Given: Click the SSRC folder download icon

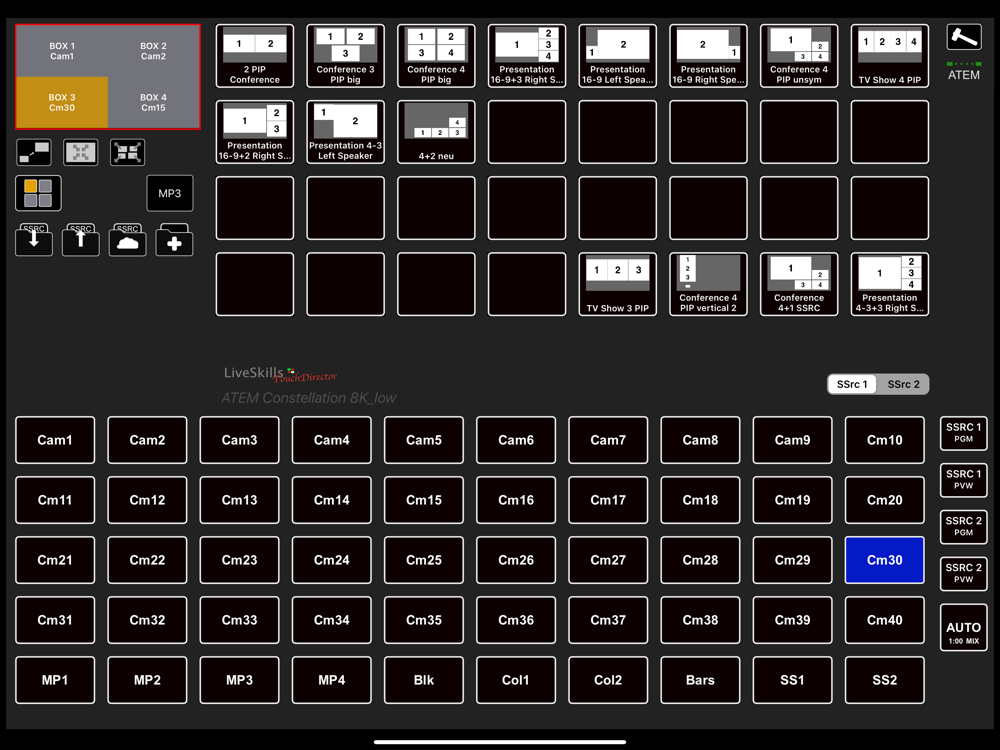Looking at the screenshot, I should coord(34,240).
